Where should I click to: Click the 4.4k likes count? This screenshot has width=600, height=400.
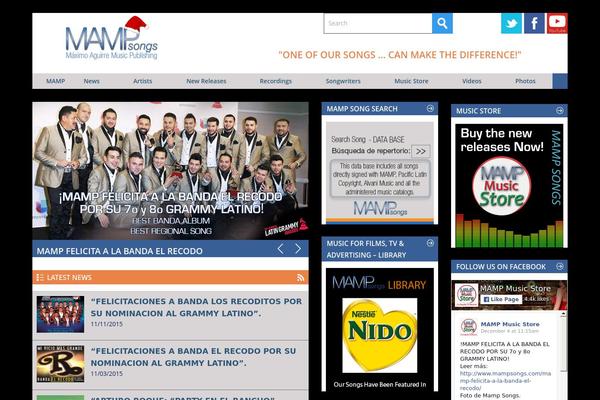coord(536,299)
